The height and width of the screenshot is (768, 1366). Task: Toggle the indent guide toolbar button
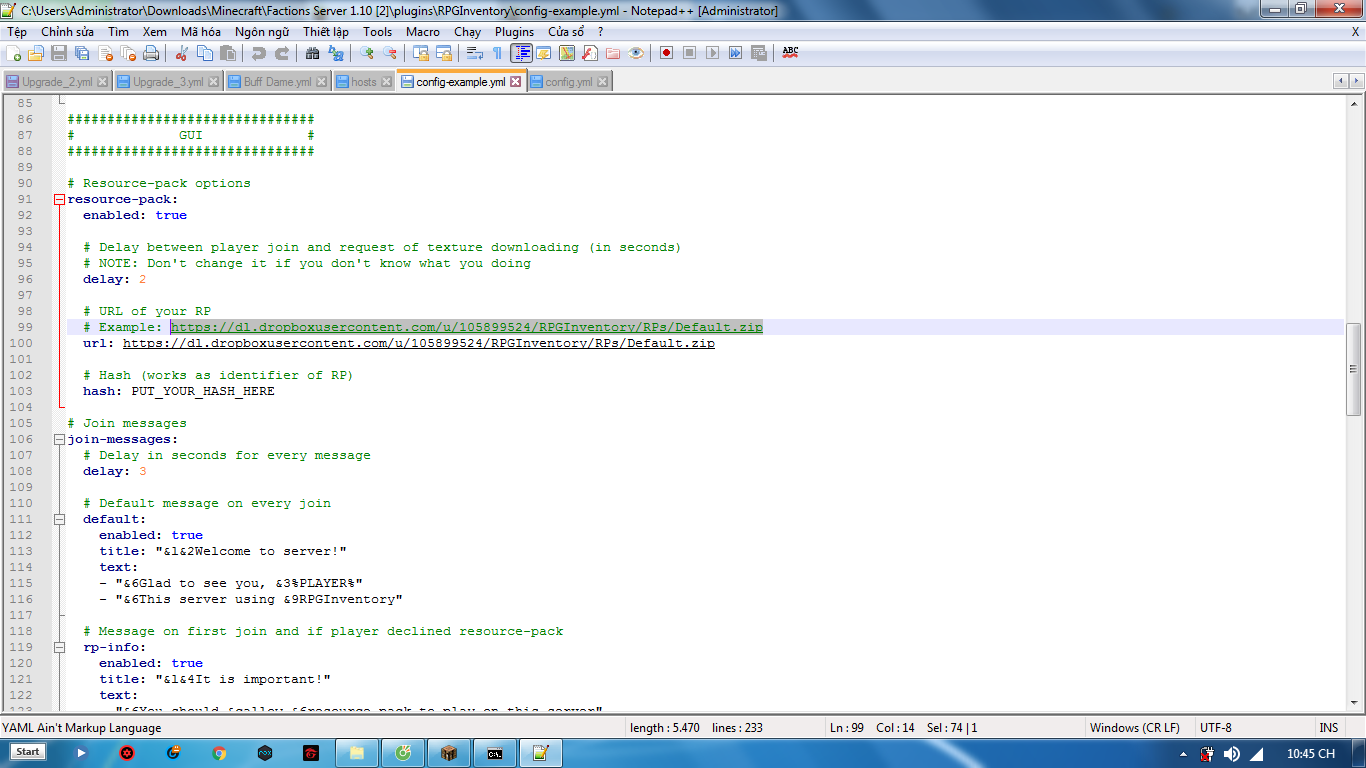pyautogui.click(x=521, y=53)
